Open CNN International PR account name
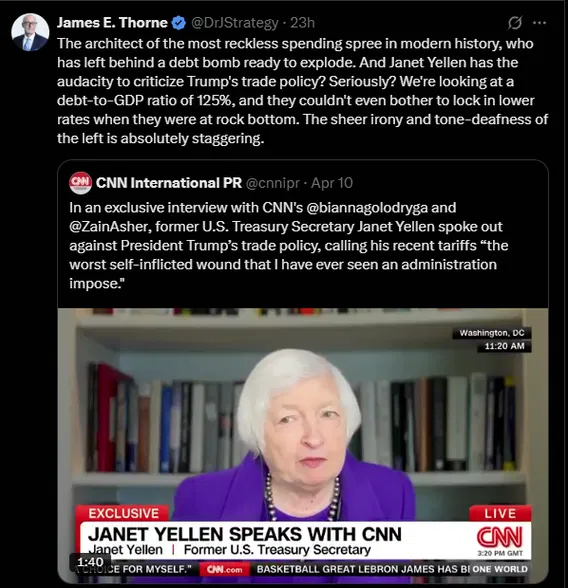568x588 pixels. click(169, 183)
